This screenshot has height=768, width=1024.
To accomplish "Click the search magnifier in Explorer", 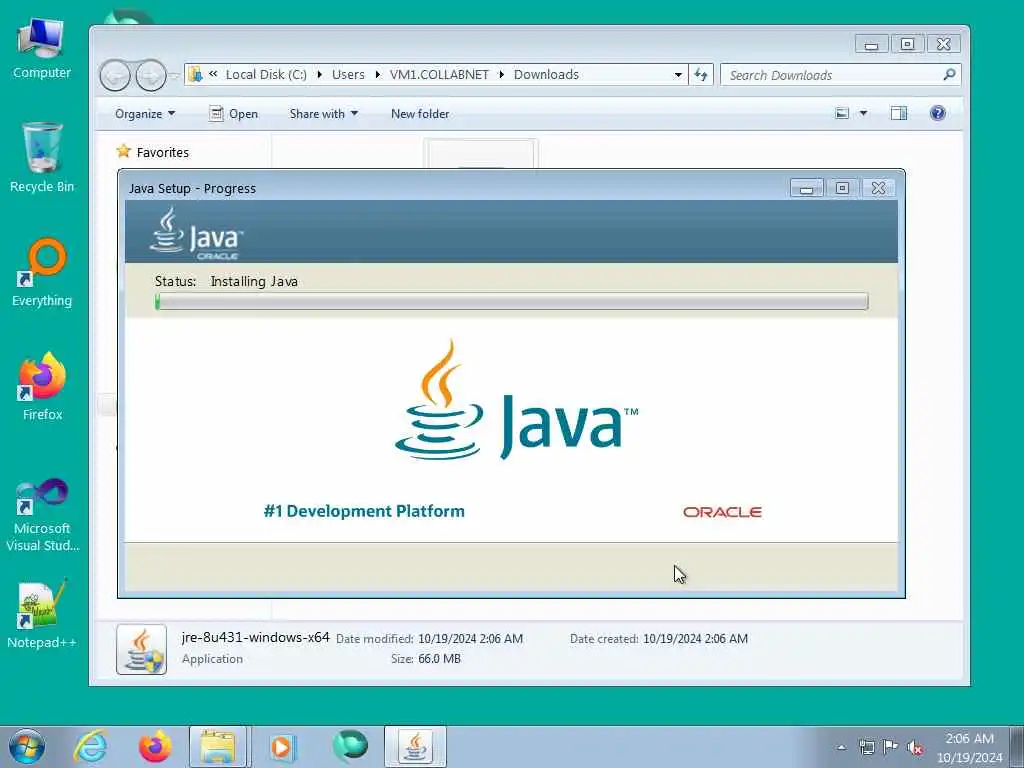I will tap(950, 74).
